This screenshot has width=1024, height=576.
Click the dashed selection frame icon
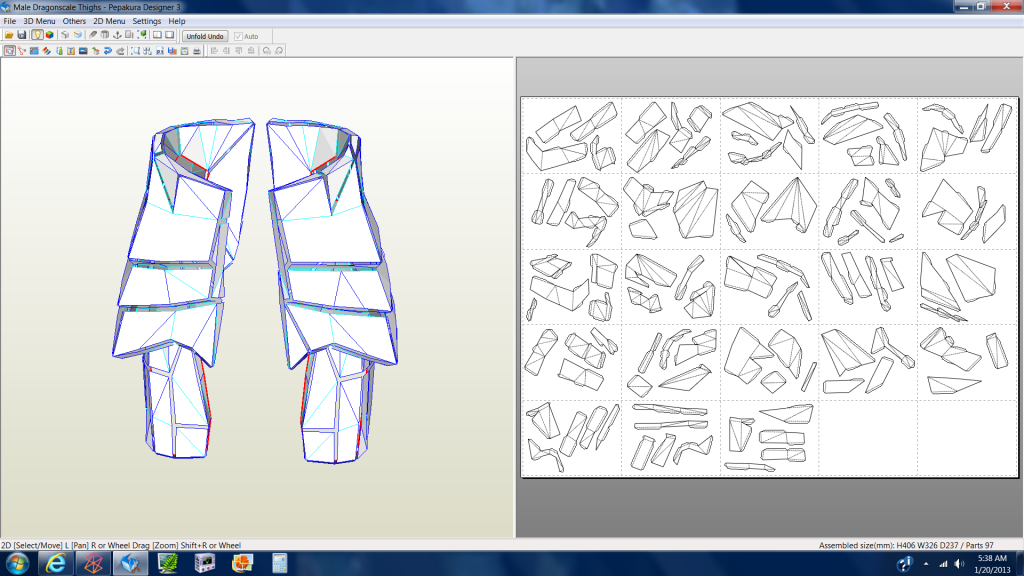(x=135, y=51)
